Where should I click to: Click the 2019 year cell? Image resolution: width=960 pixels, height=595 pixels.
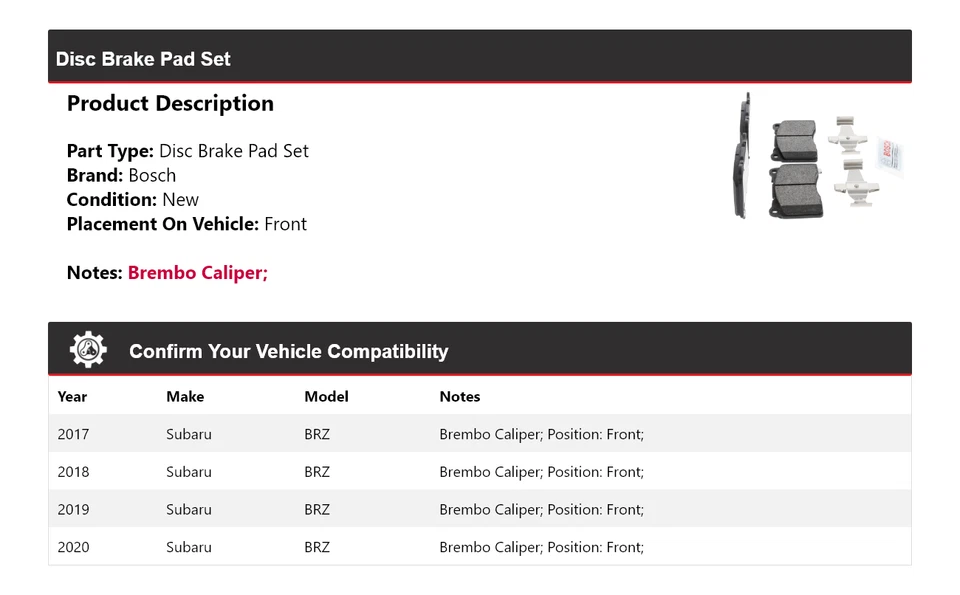pos(73,510)
